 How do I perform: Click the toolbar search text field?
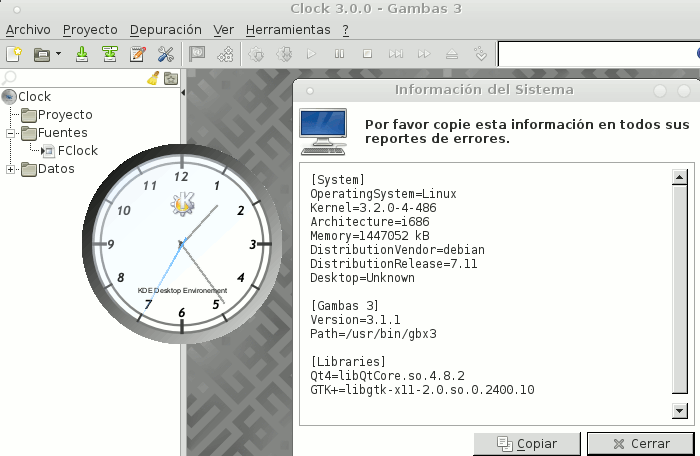(598, 54)
